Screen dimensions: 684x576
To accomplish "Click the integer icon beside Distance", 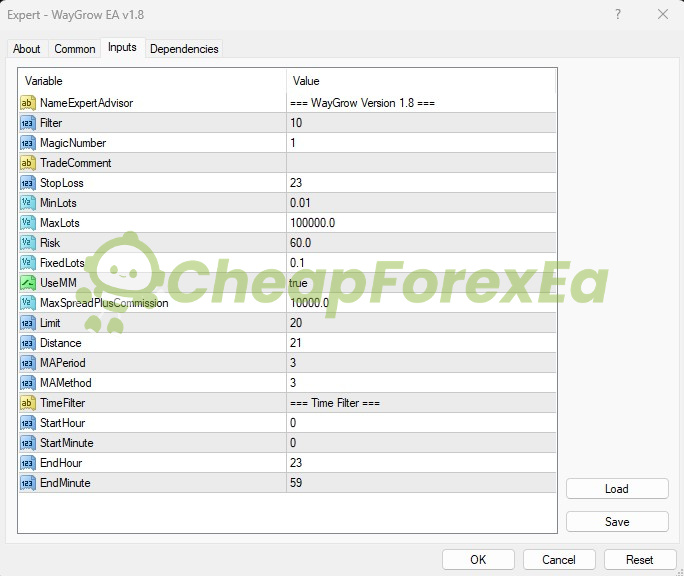I will [x=27, y=343].
